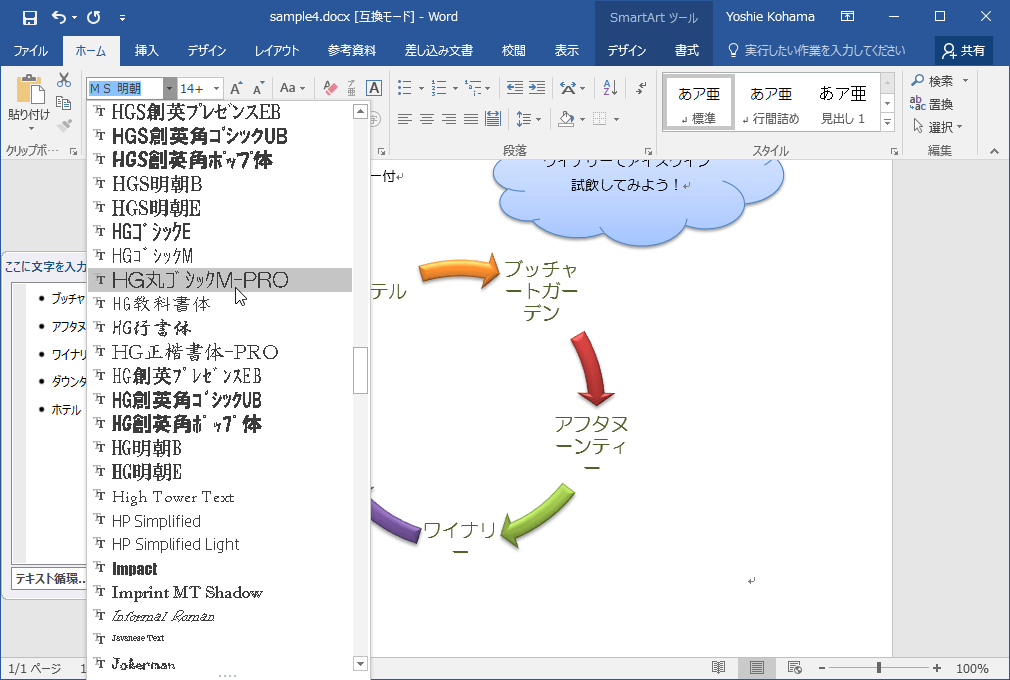
Task: Open the font size dropdown arrow
Action: tap(216, 88)
